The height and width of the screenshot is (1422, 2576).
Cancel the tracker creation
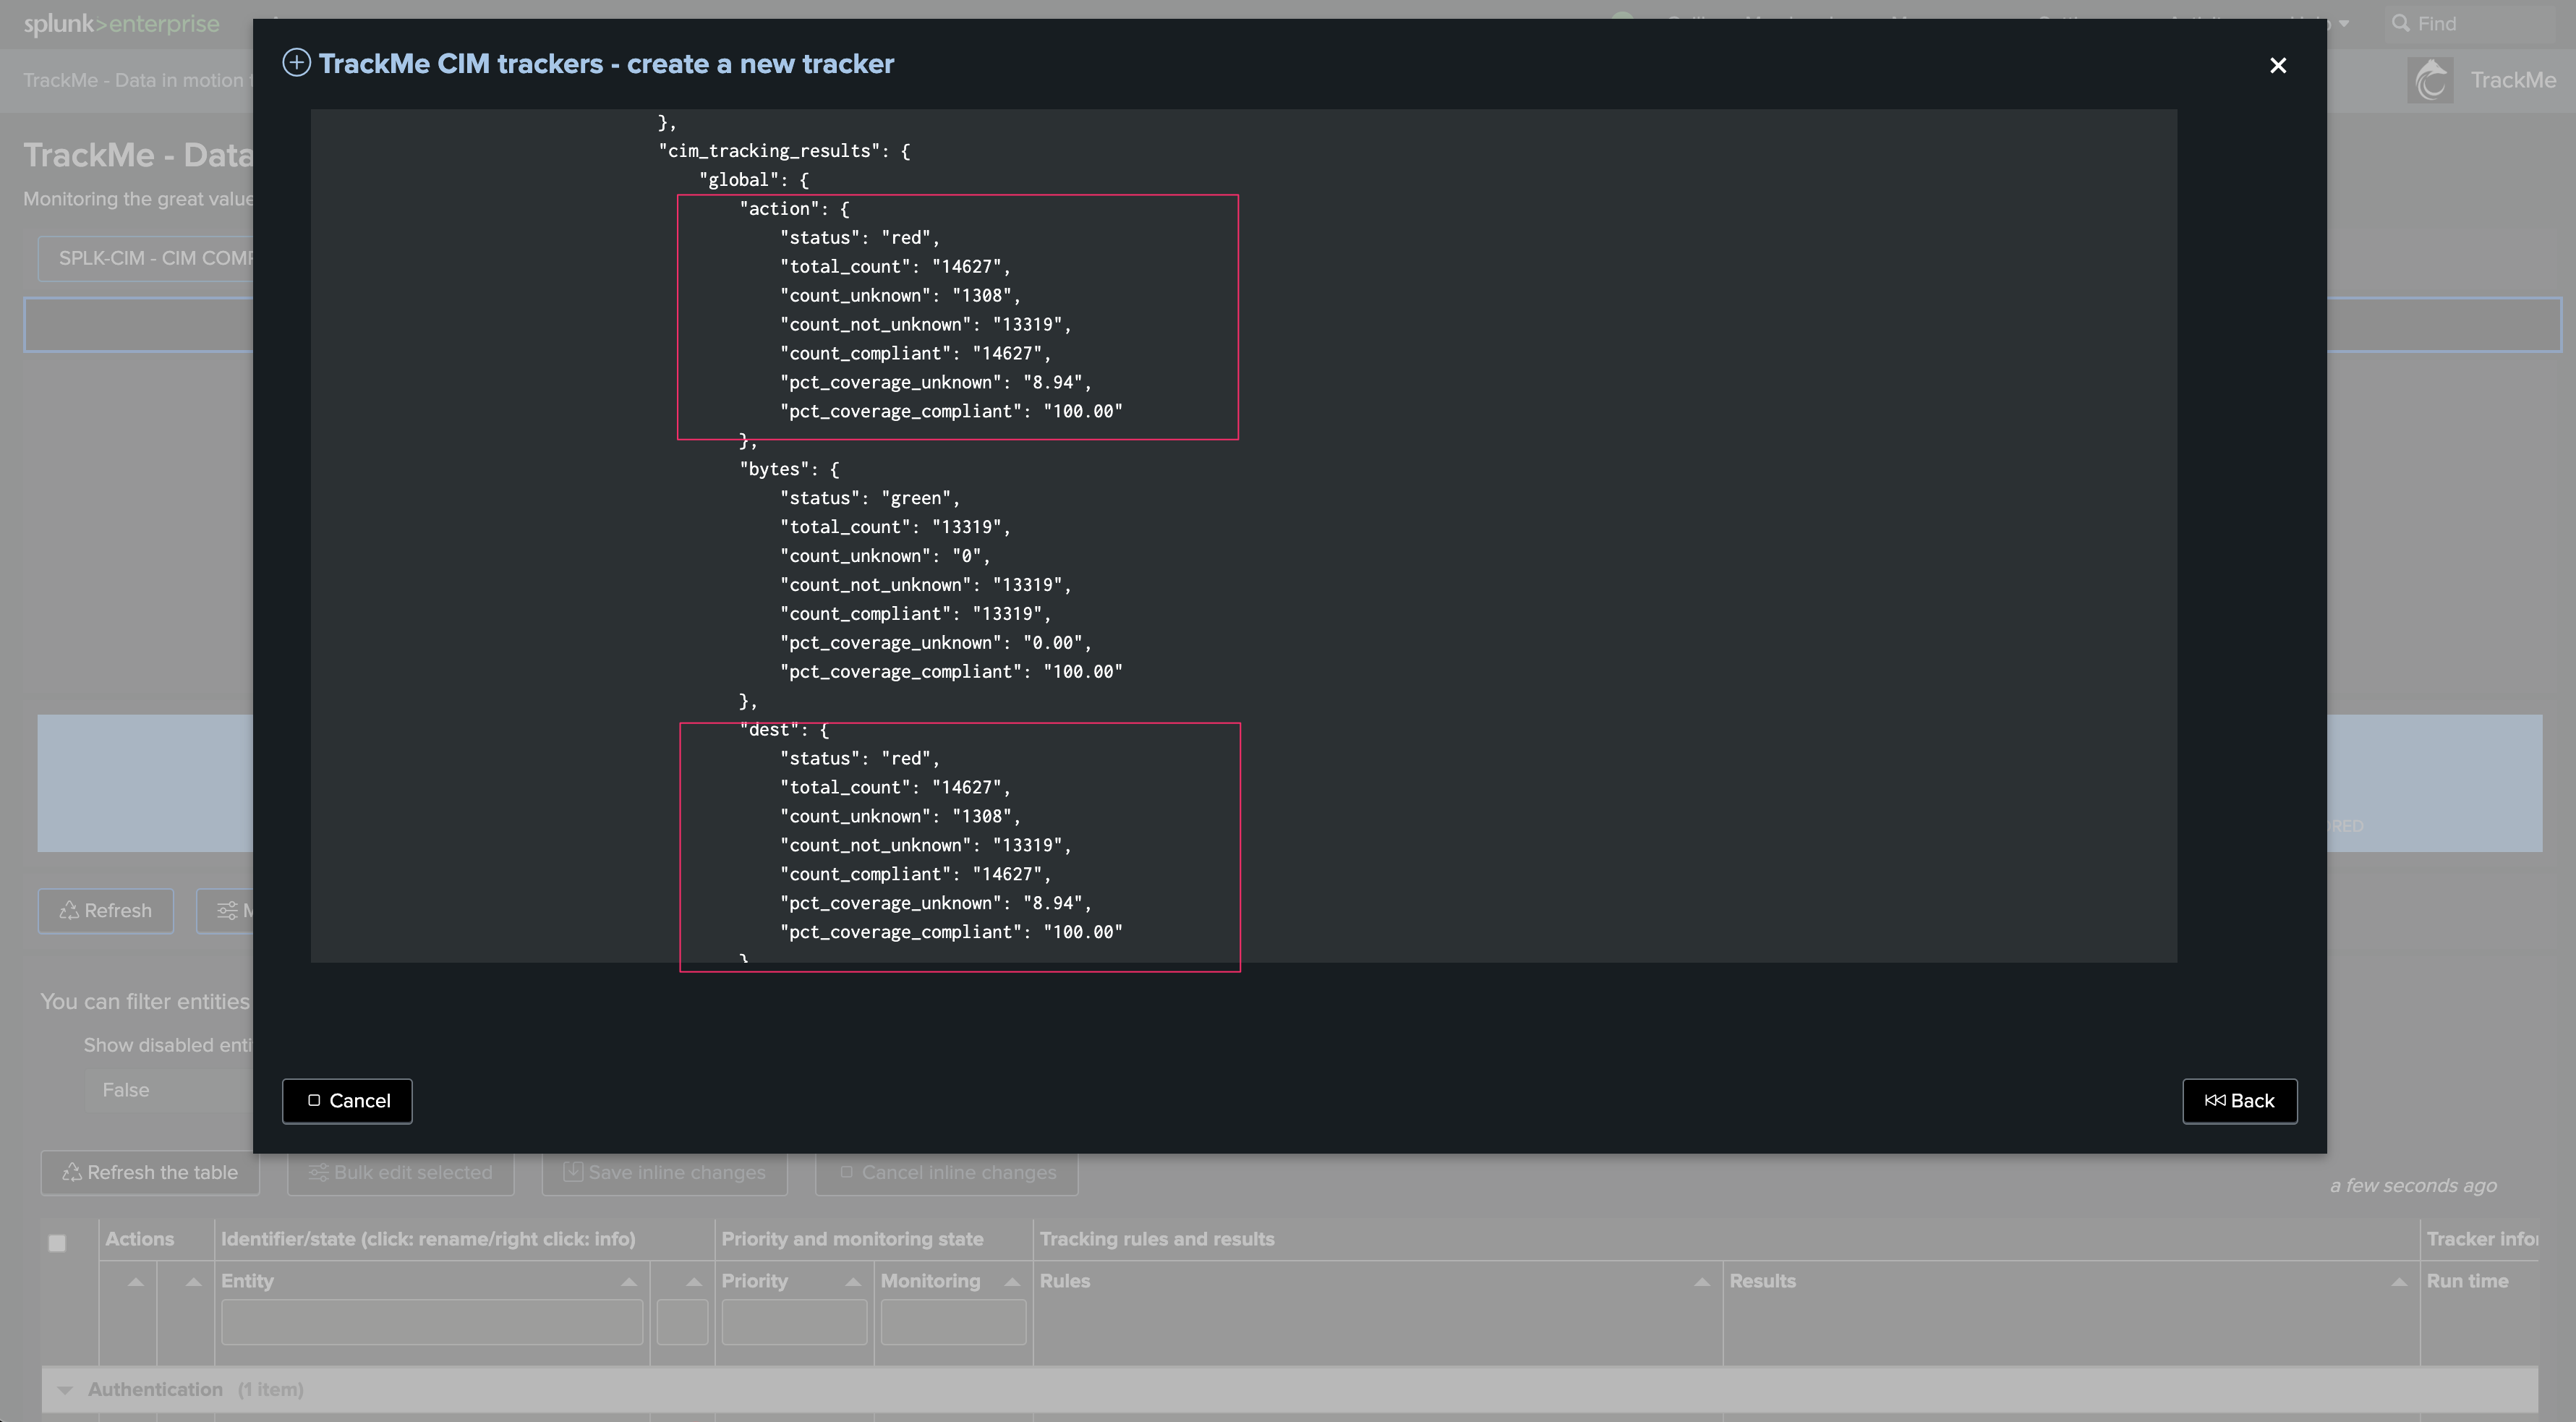(x=347, y=1101)
